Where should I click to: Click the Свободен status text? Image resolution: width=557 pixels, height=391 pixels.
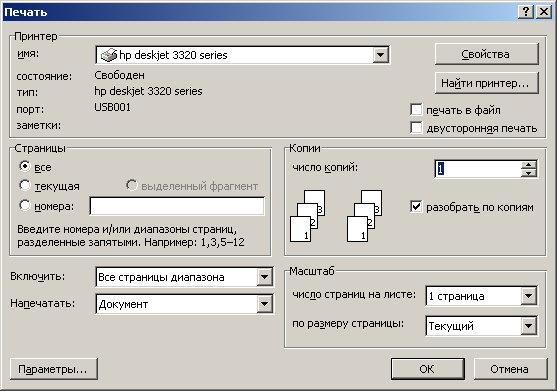click(119, 75)
